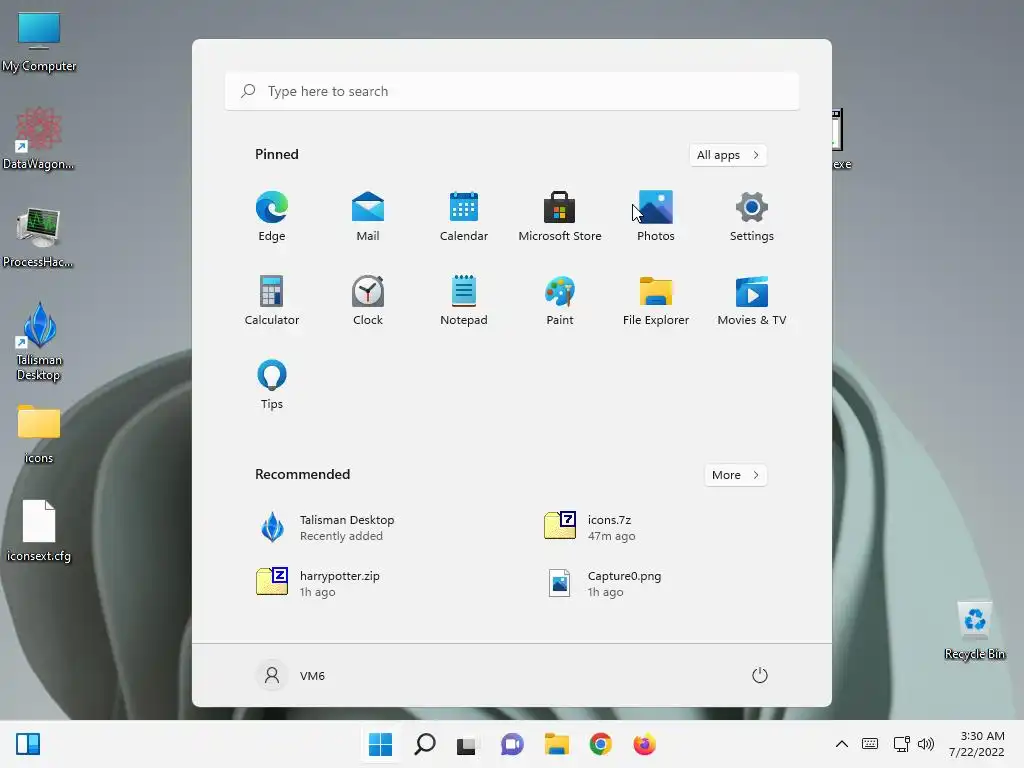
Task: Open network status tray icon
Action: (x=901, y=744)
